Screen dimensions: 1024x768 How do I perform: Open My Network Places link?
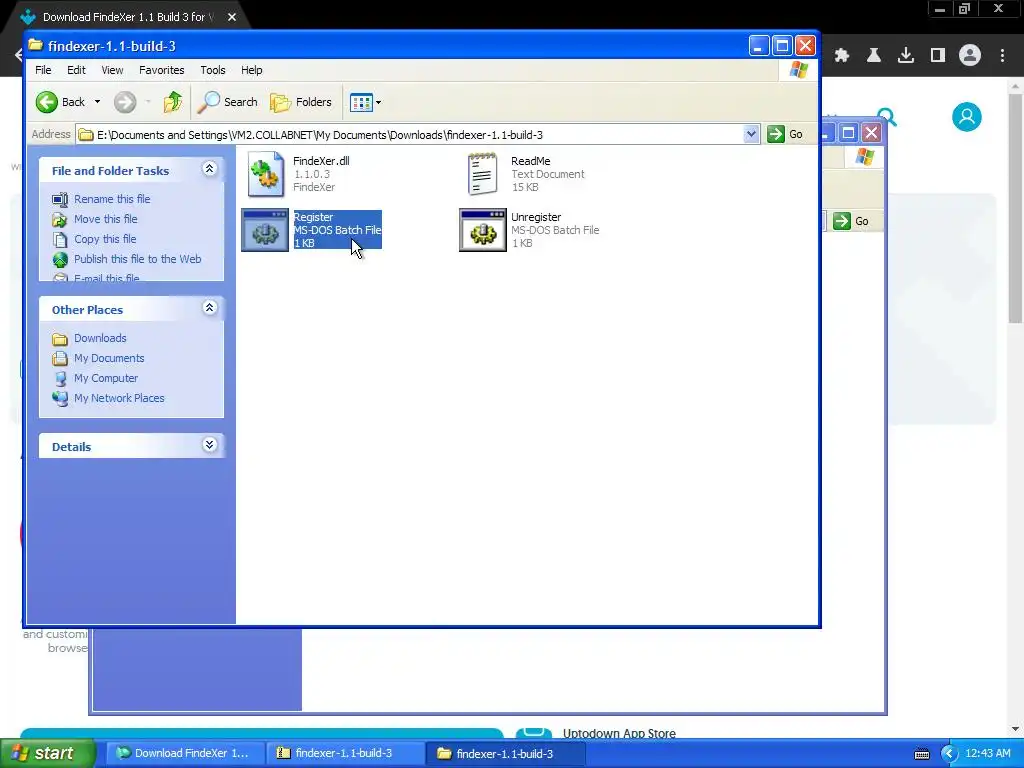click(x=119, y=398)
